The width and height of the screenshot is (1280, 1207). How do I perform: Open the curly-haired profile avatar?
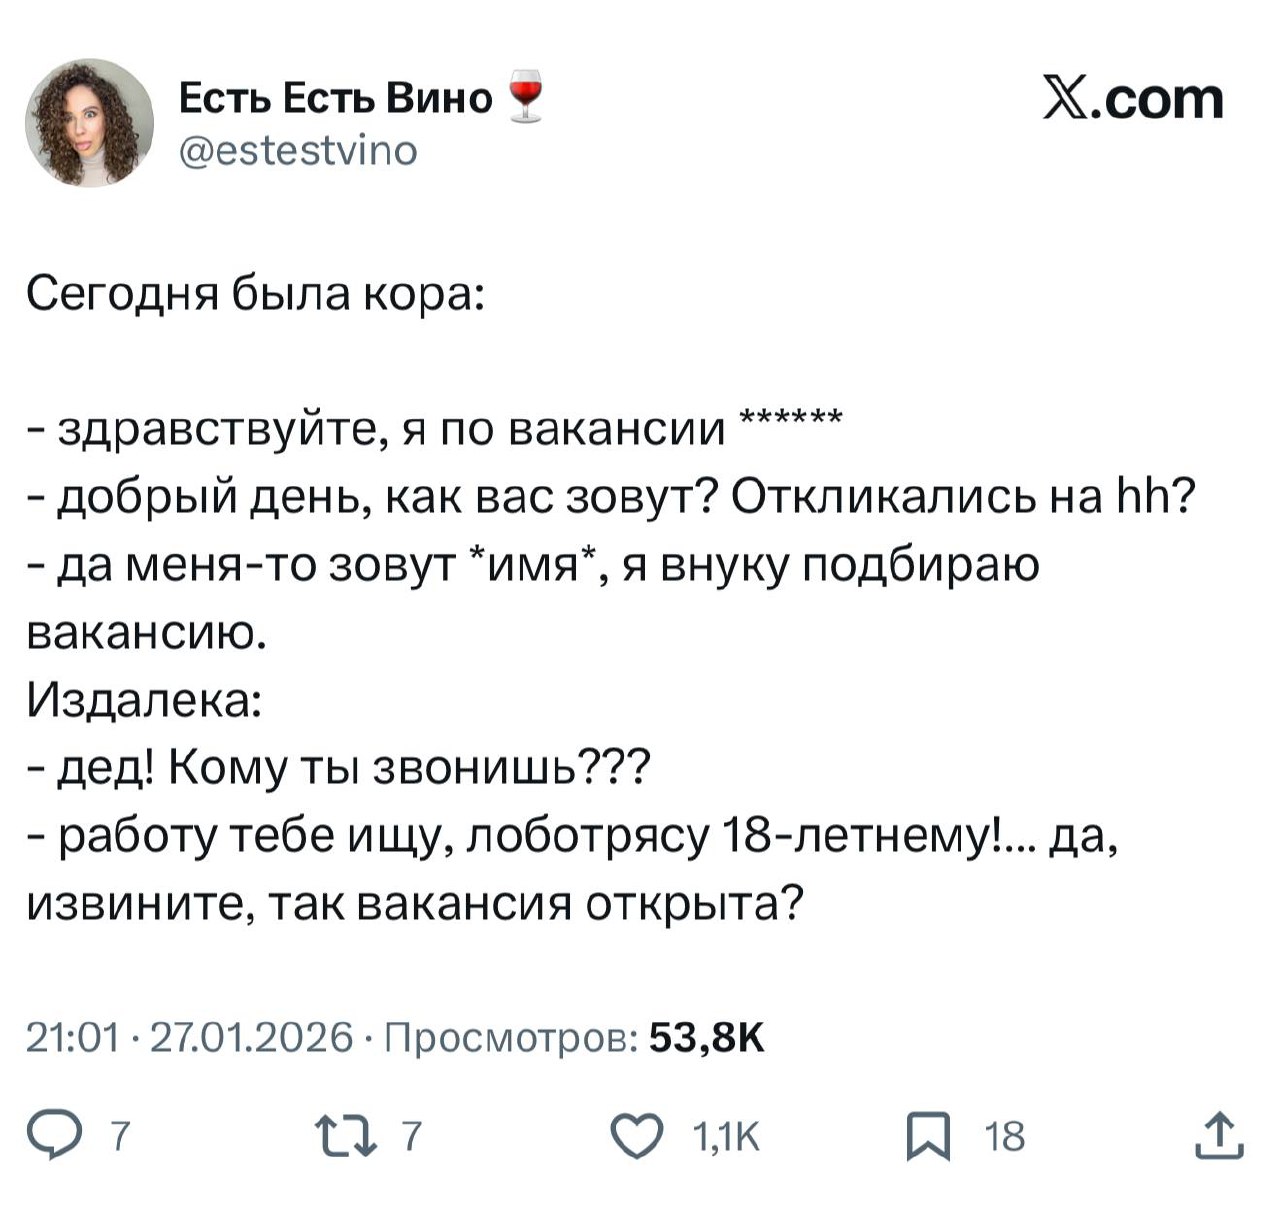click(x=89, y=122)
